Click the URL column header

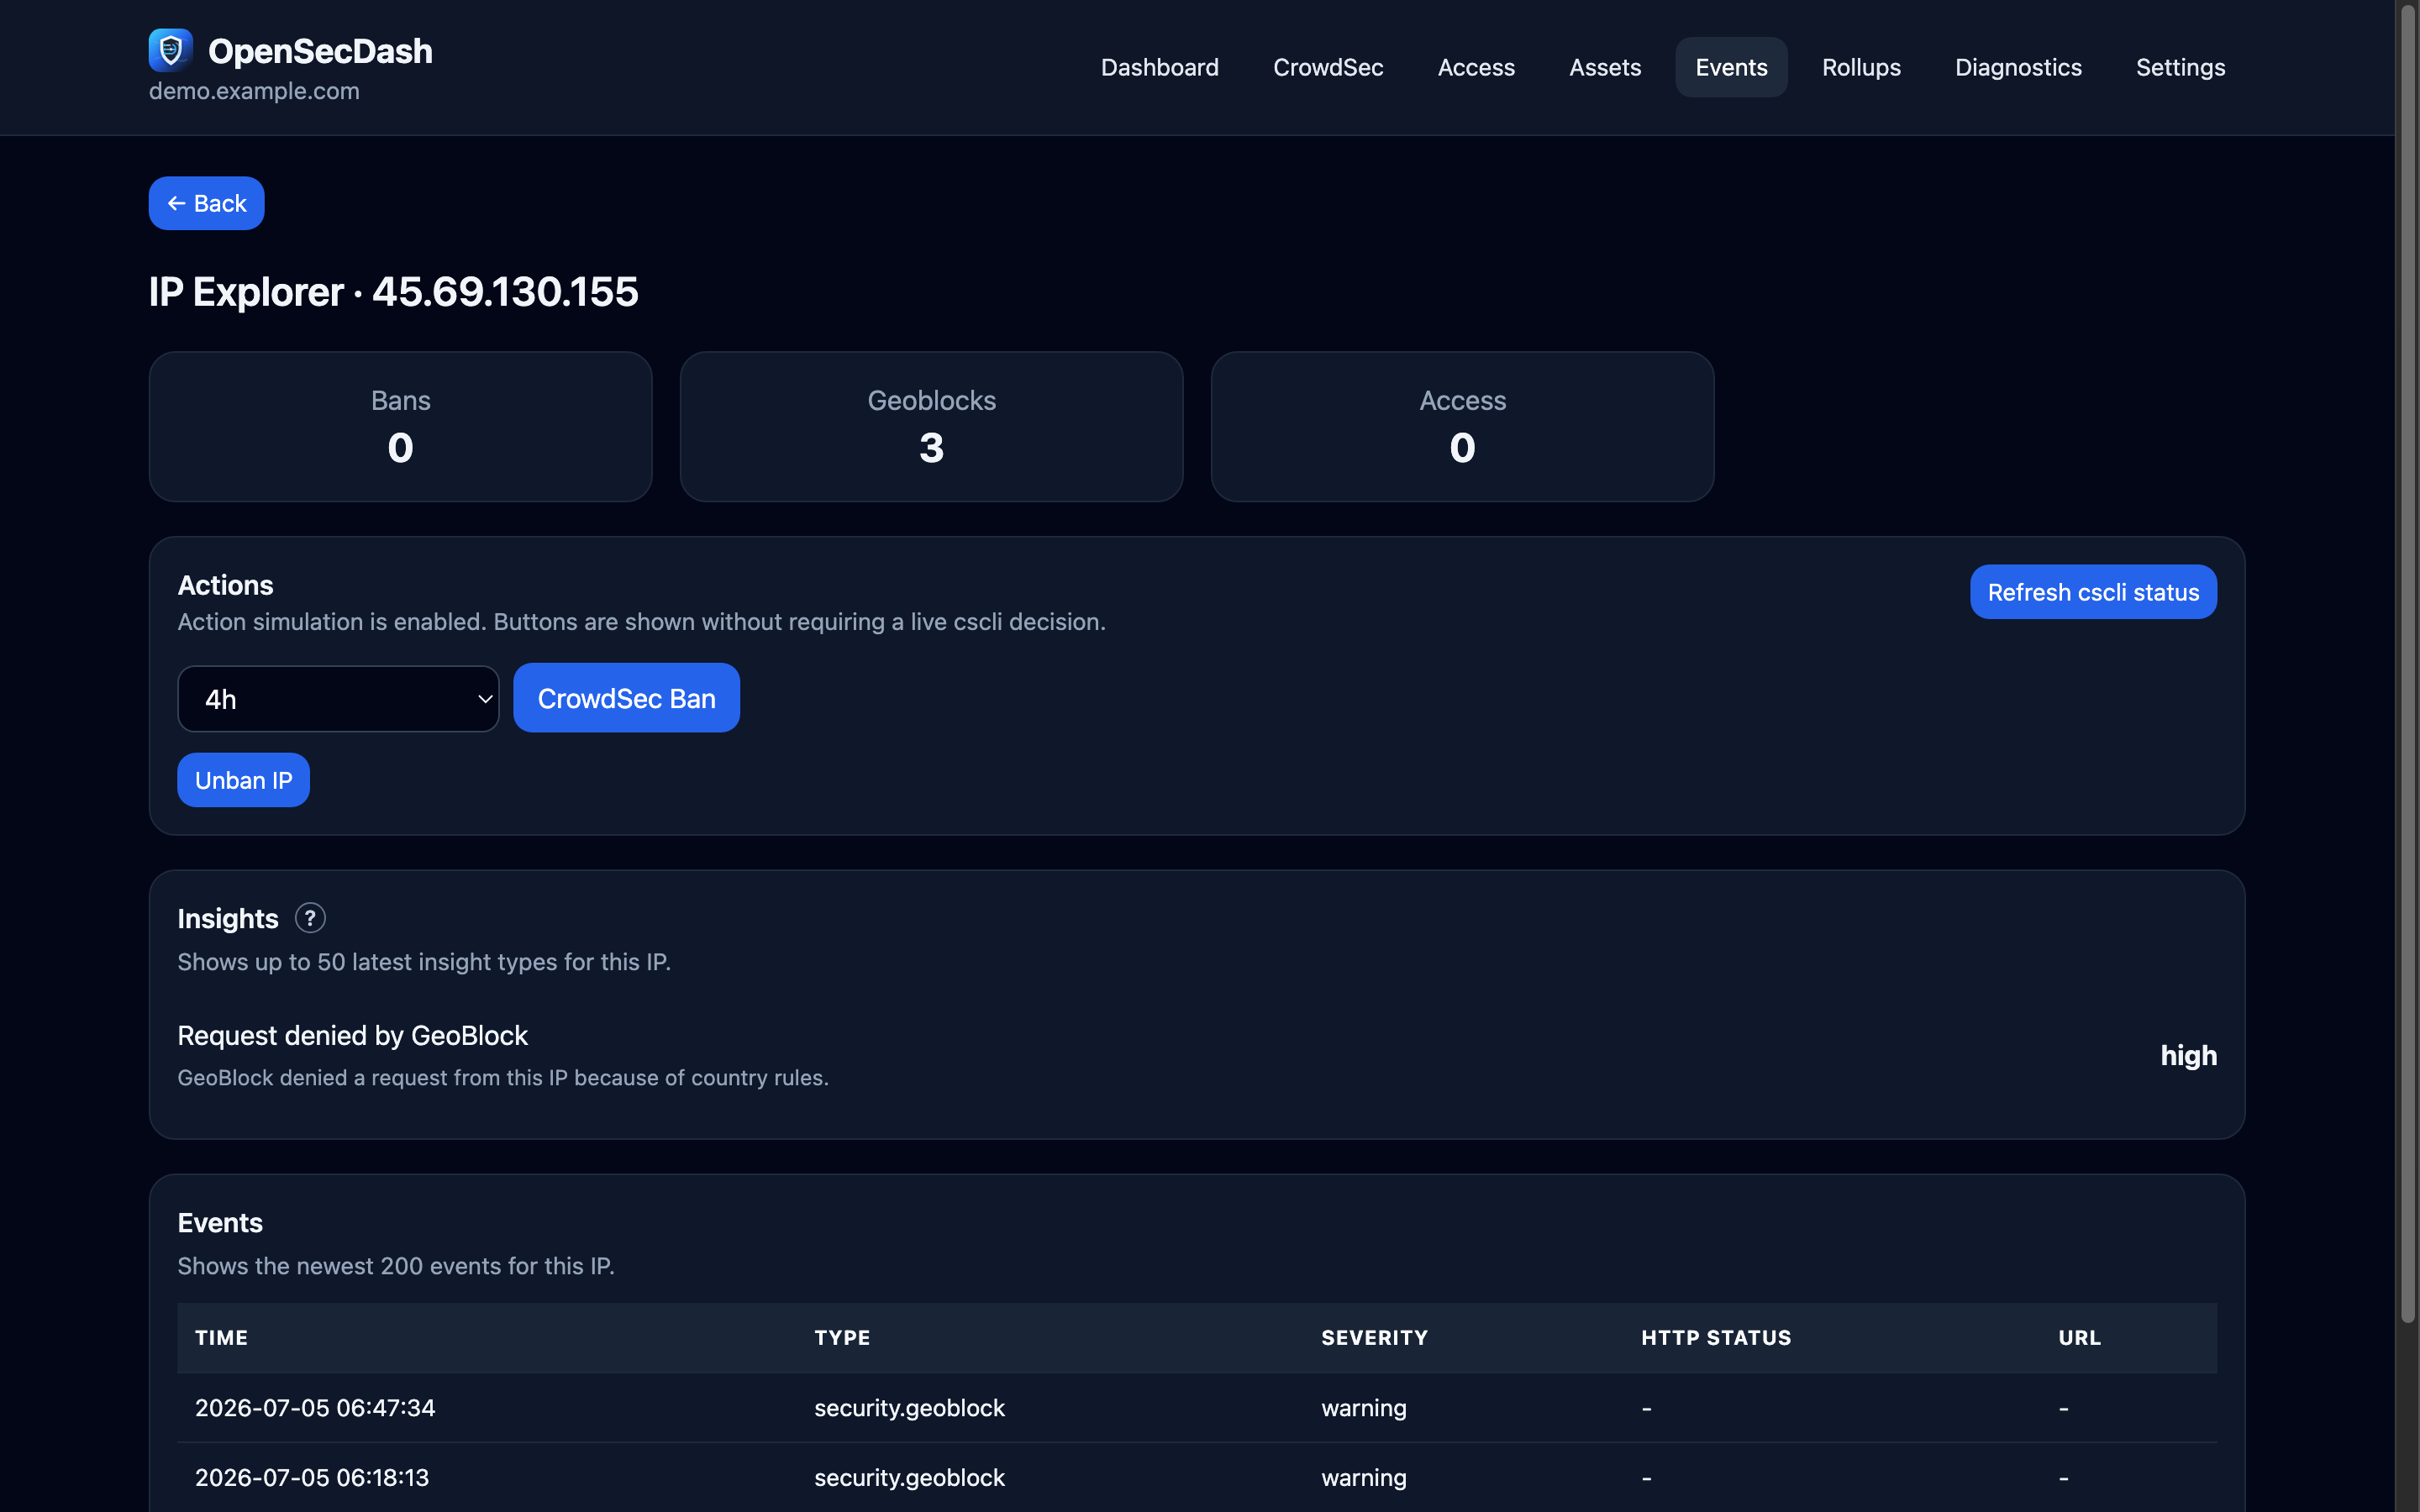point(2079,1338)
